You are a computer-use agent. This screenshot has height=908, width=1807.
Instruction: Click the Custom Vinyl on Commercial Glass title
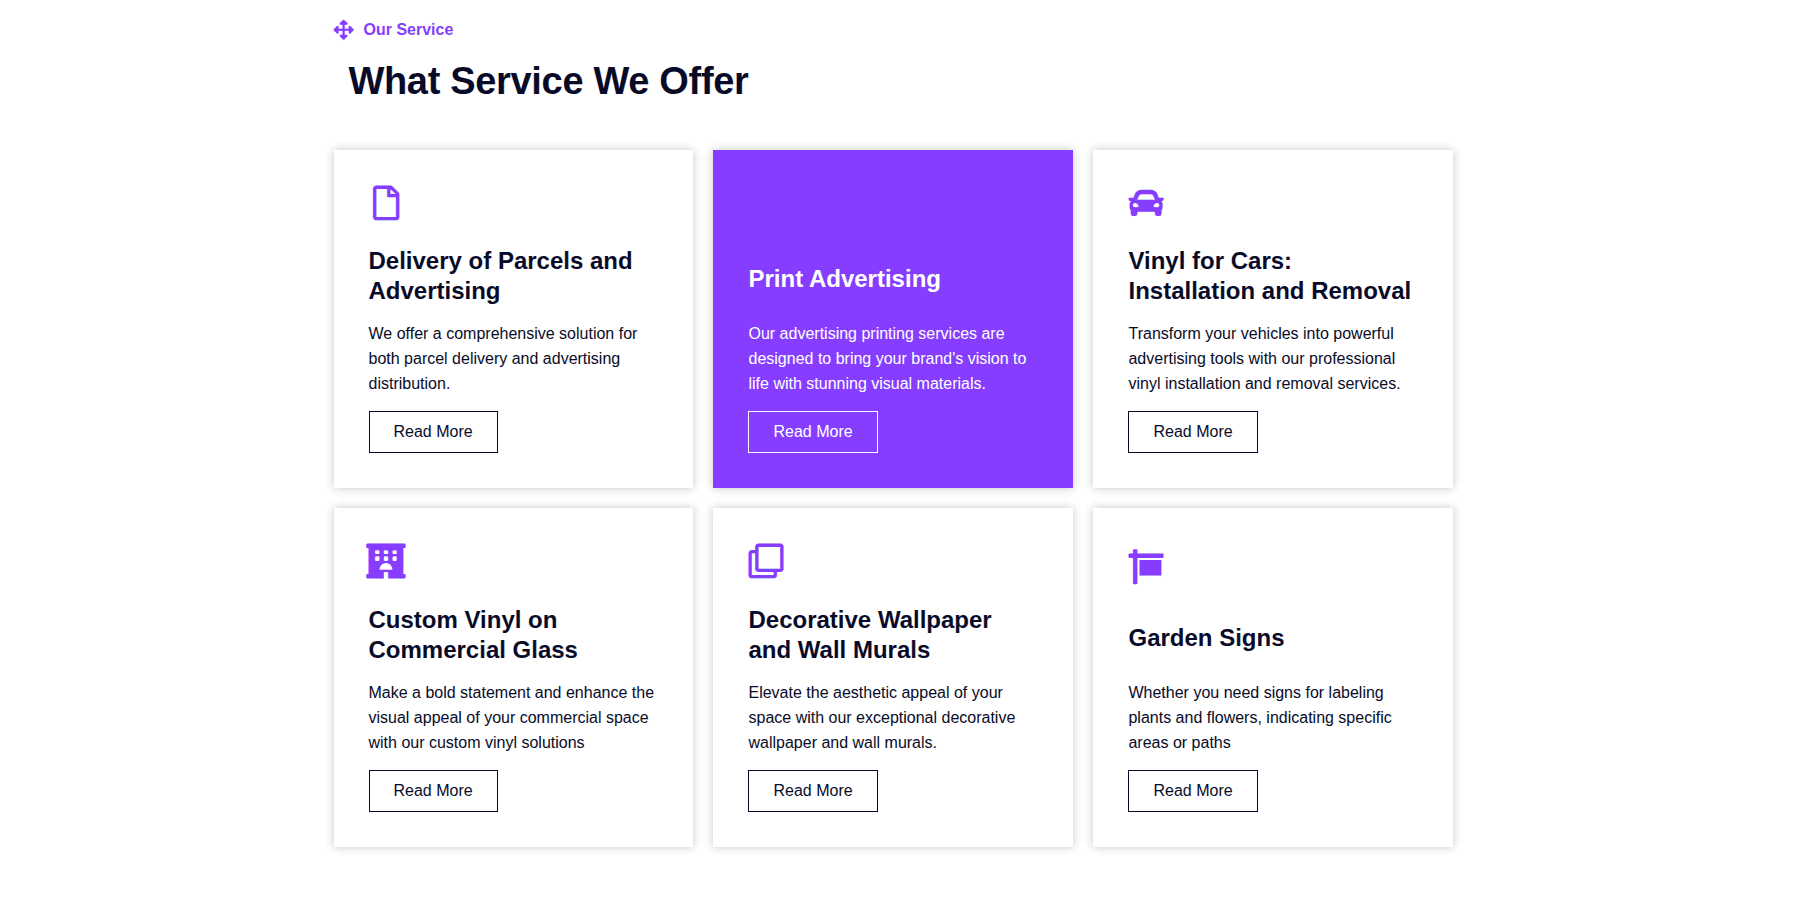coord(472,635)
